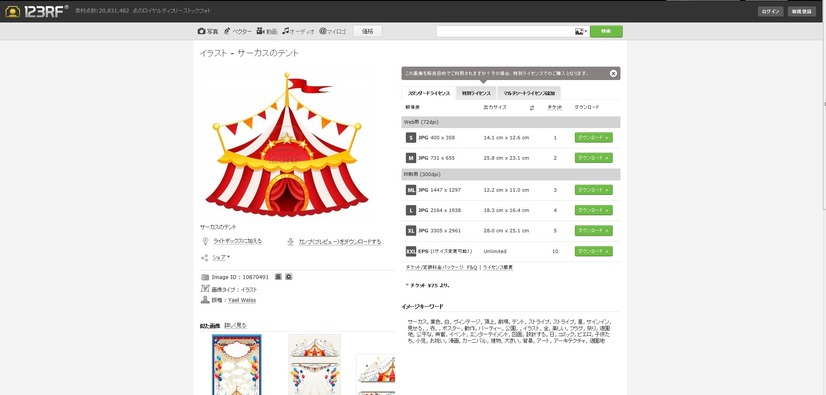The width and height of the screenshot is (826, 395).
Task: Click inside the search input field
Action: [505, 32]
